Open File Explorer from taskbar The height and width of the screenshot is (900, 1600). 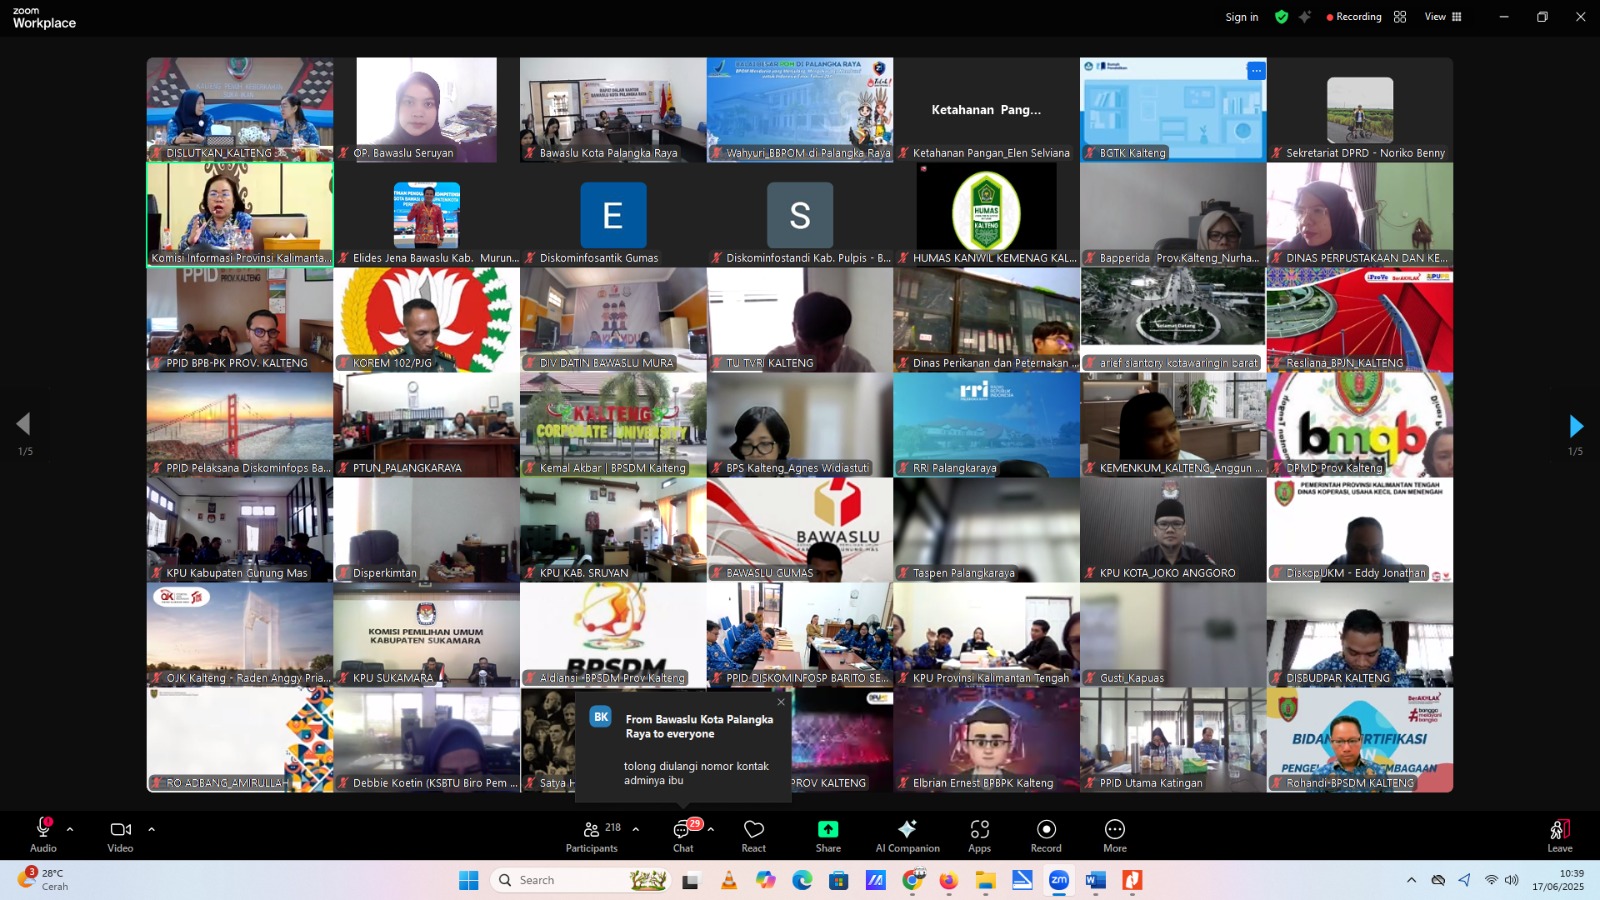tap(986, 880)
